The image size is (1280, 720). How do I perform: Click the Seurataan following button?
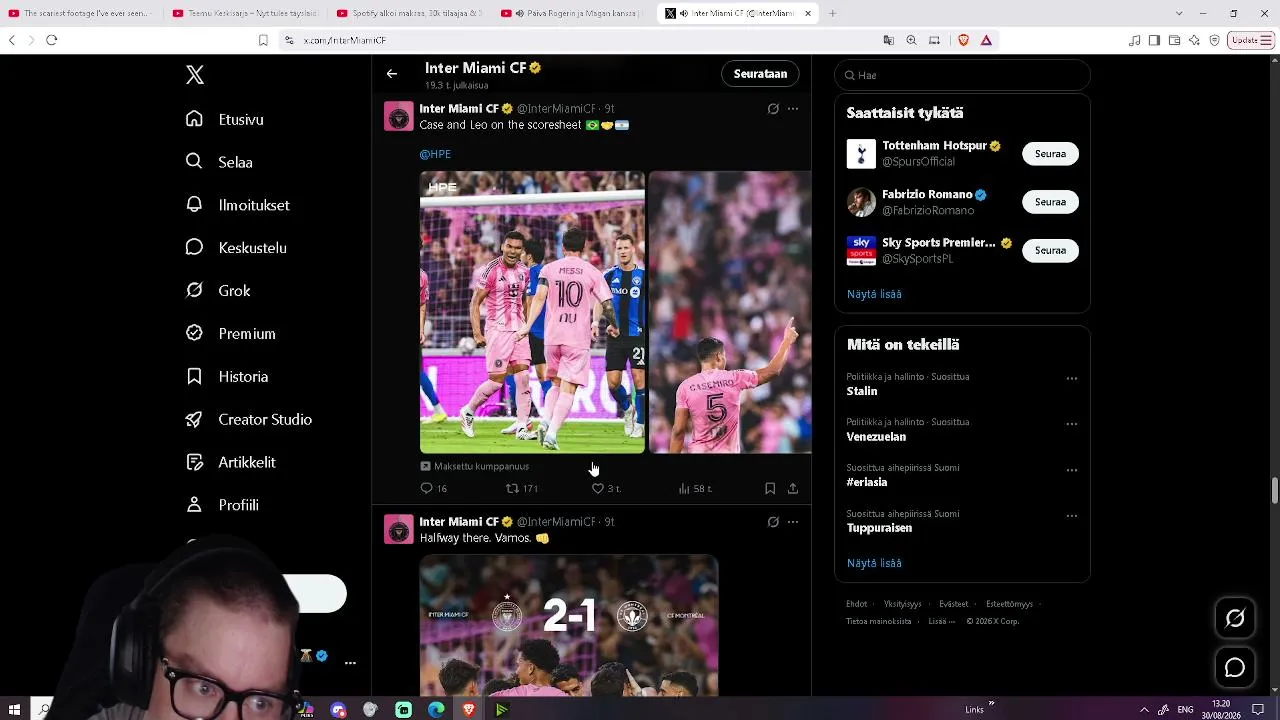[x=760, y=74]
